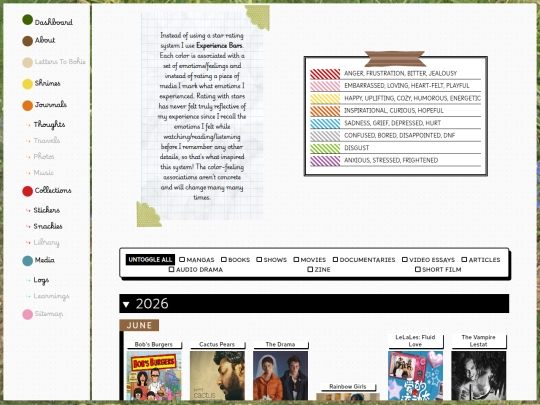
Task: Open the Stickers collection
Action: [x=46, y=210]
